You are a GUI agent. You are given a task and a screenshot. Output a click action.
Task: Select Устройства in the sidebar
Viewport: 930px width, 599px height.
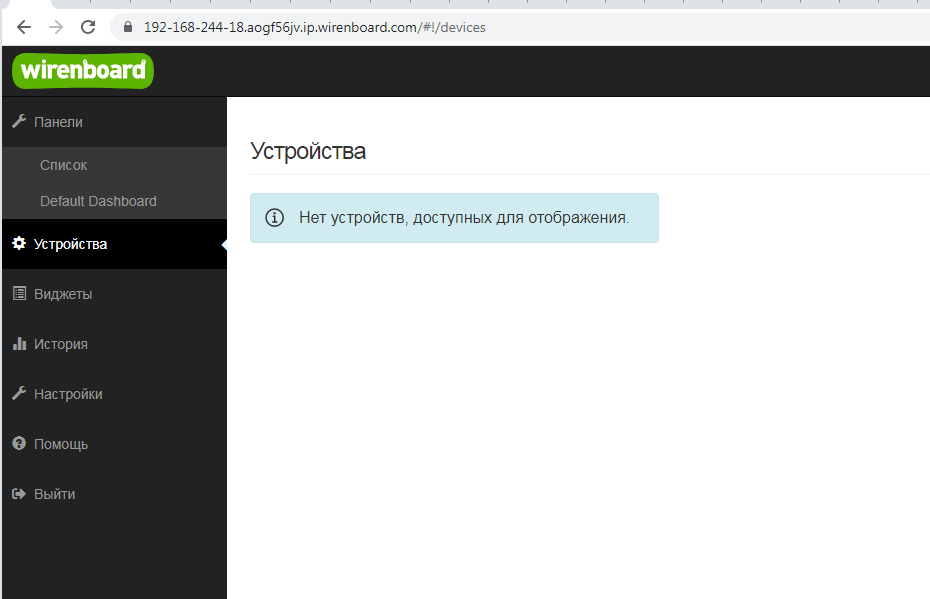(70, 244)
